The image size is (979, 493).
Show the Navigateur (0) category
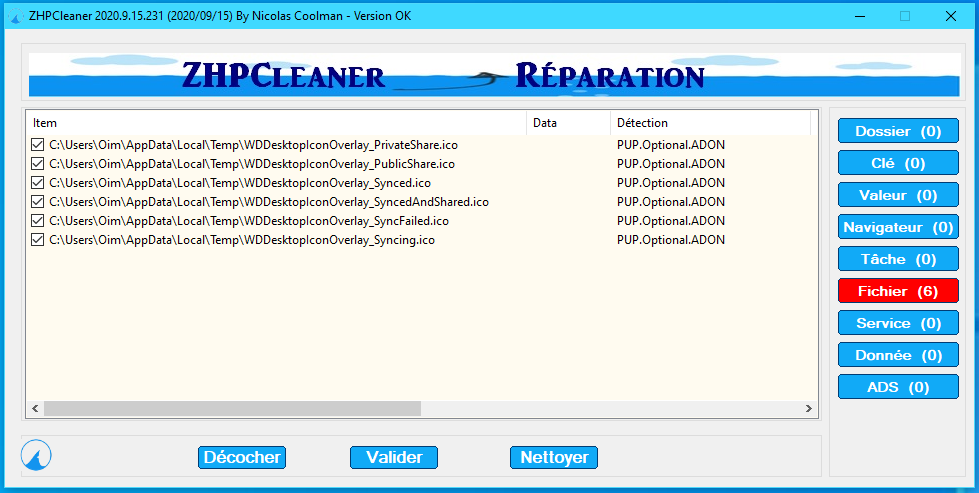click(x=898, y=227)
